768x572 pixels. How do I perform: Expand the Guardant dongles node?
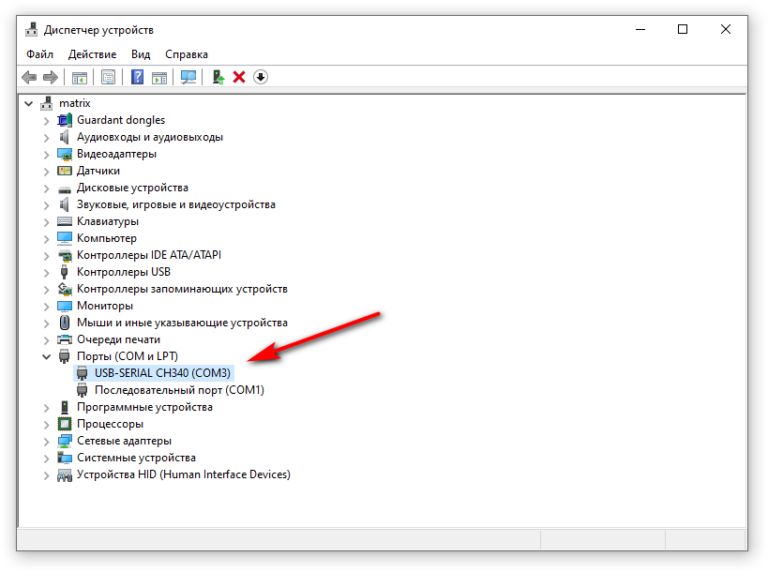[47, 120]
